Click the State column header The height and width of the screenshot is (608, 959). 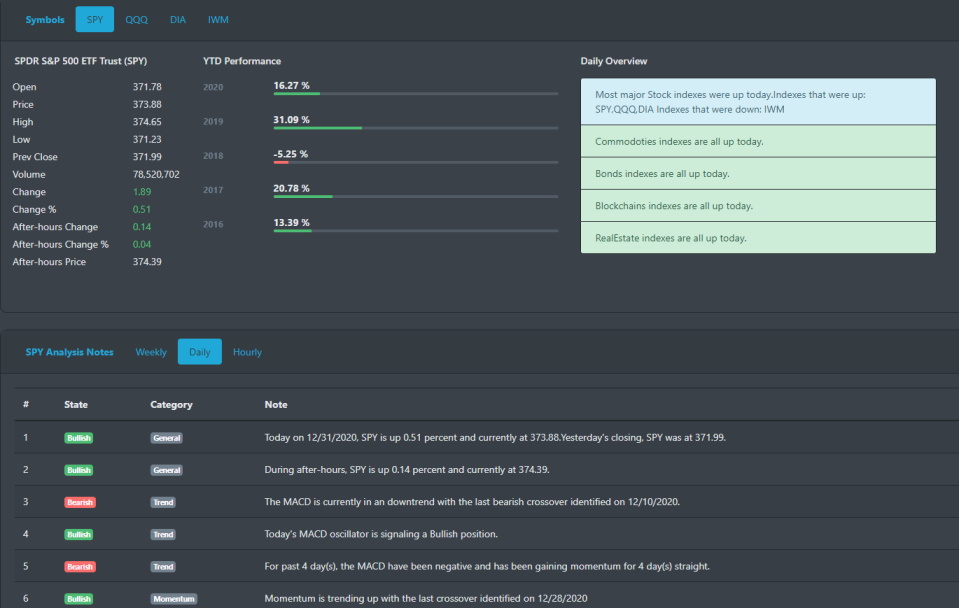coord(76,404)
